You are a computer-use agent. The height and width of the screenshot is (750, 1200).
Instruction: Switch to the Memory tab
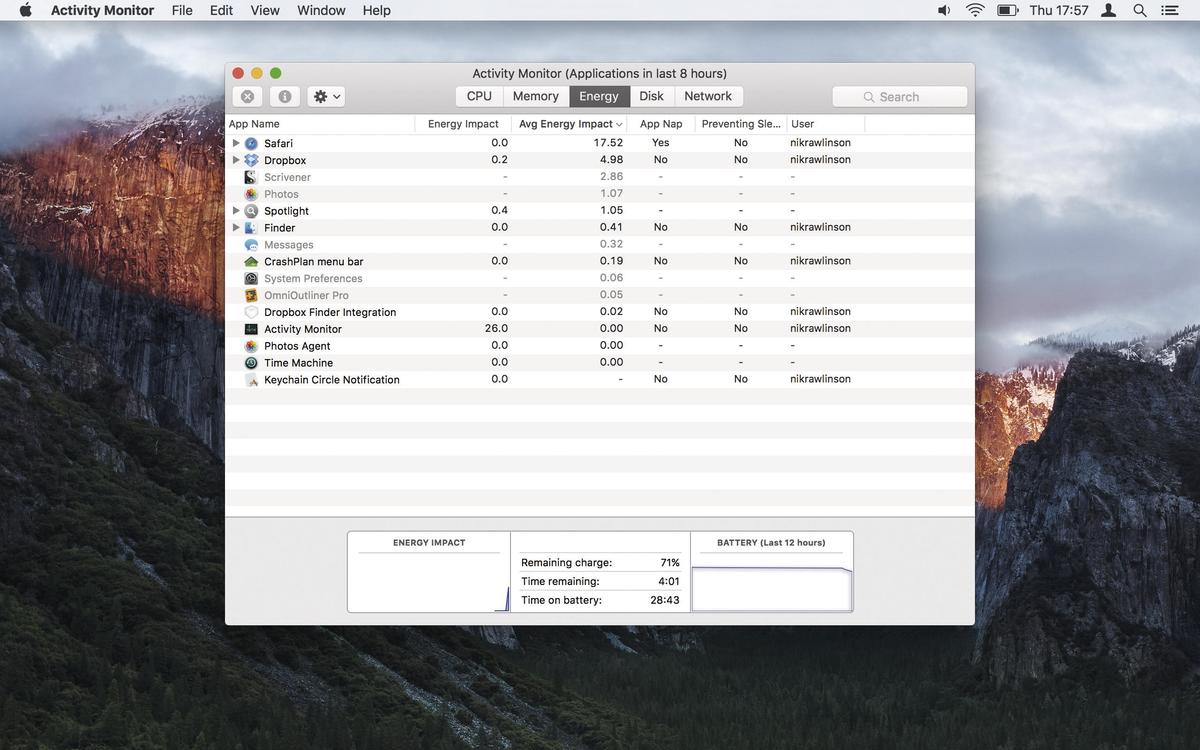[536, 96]
